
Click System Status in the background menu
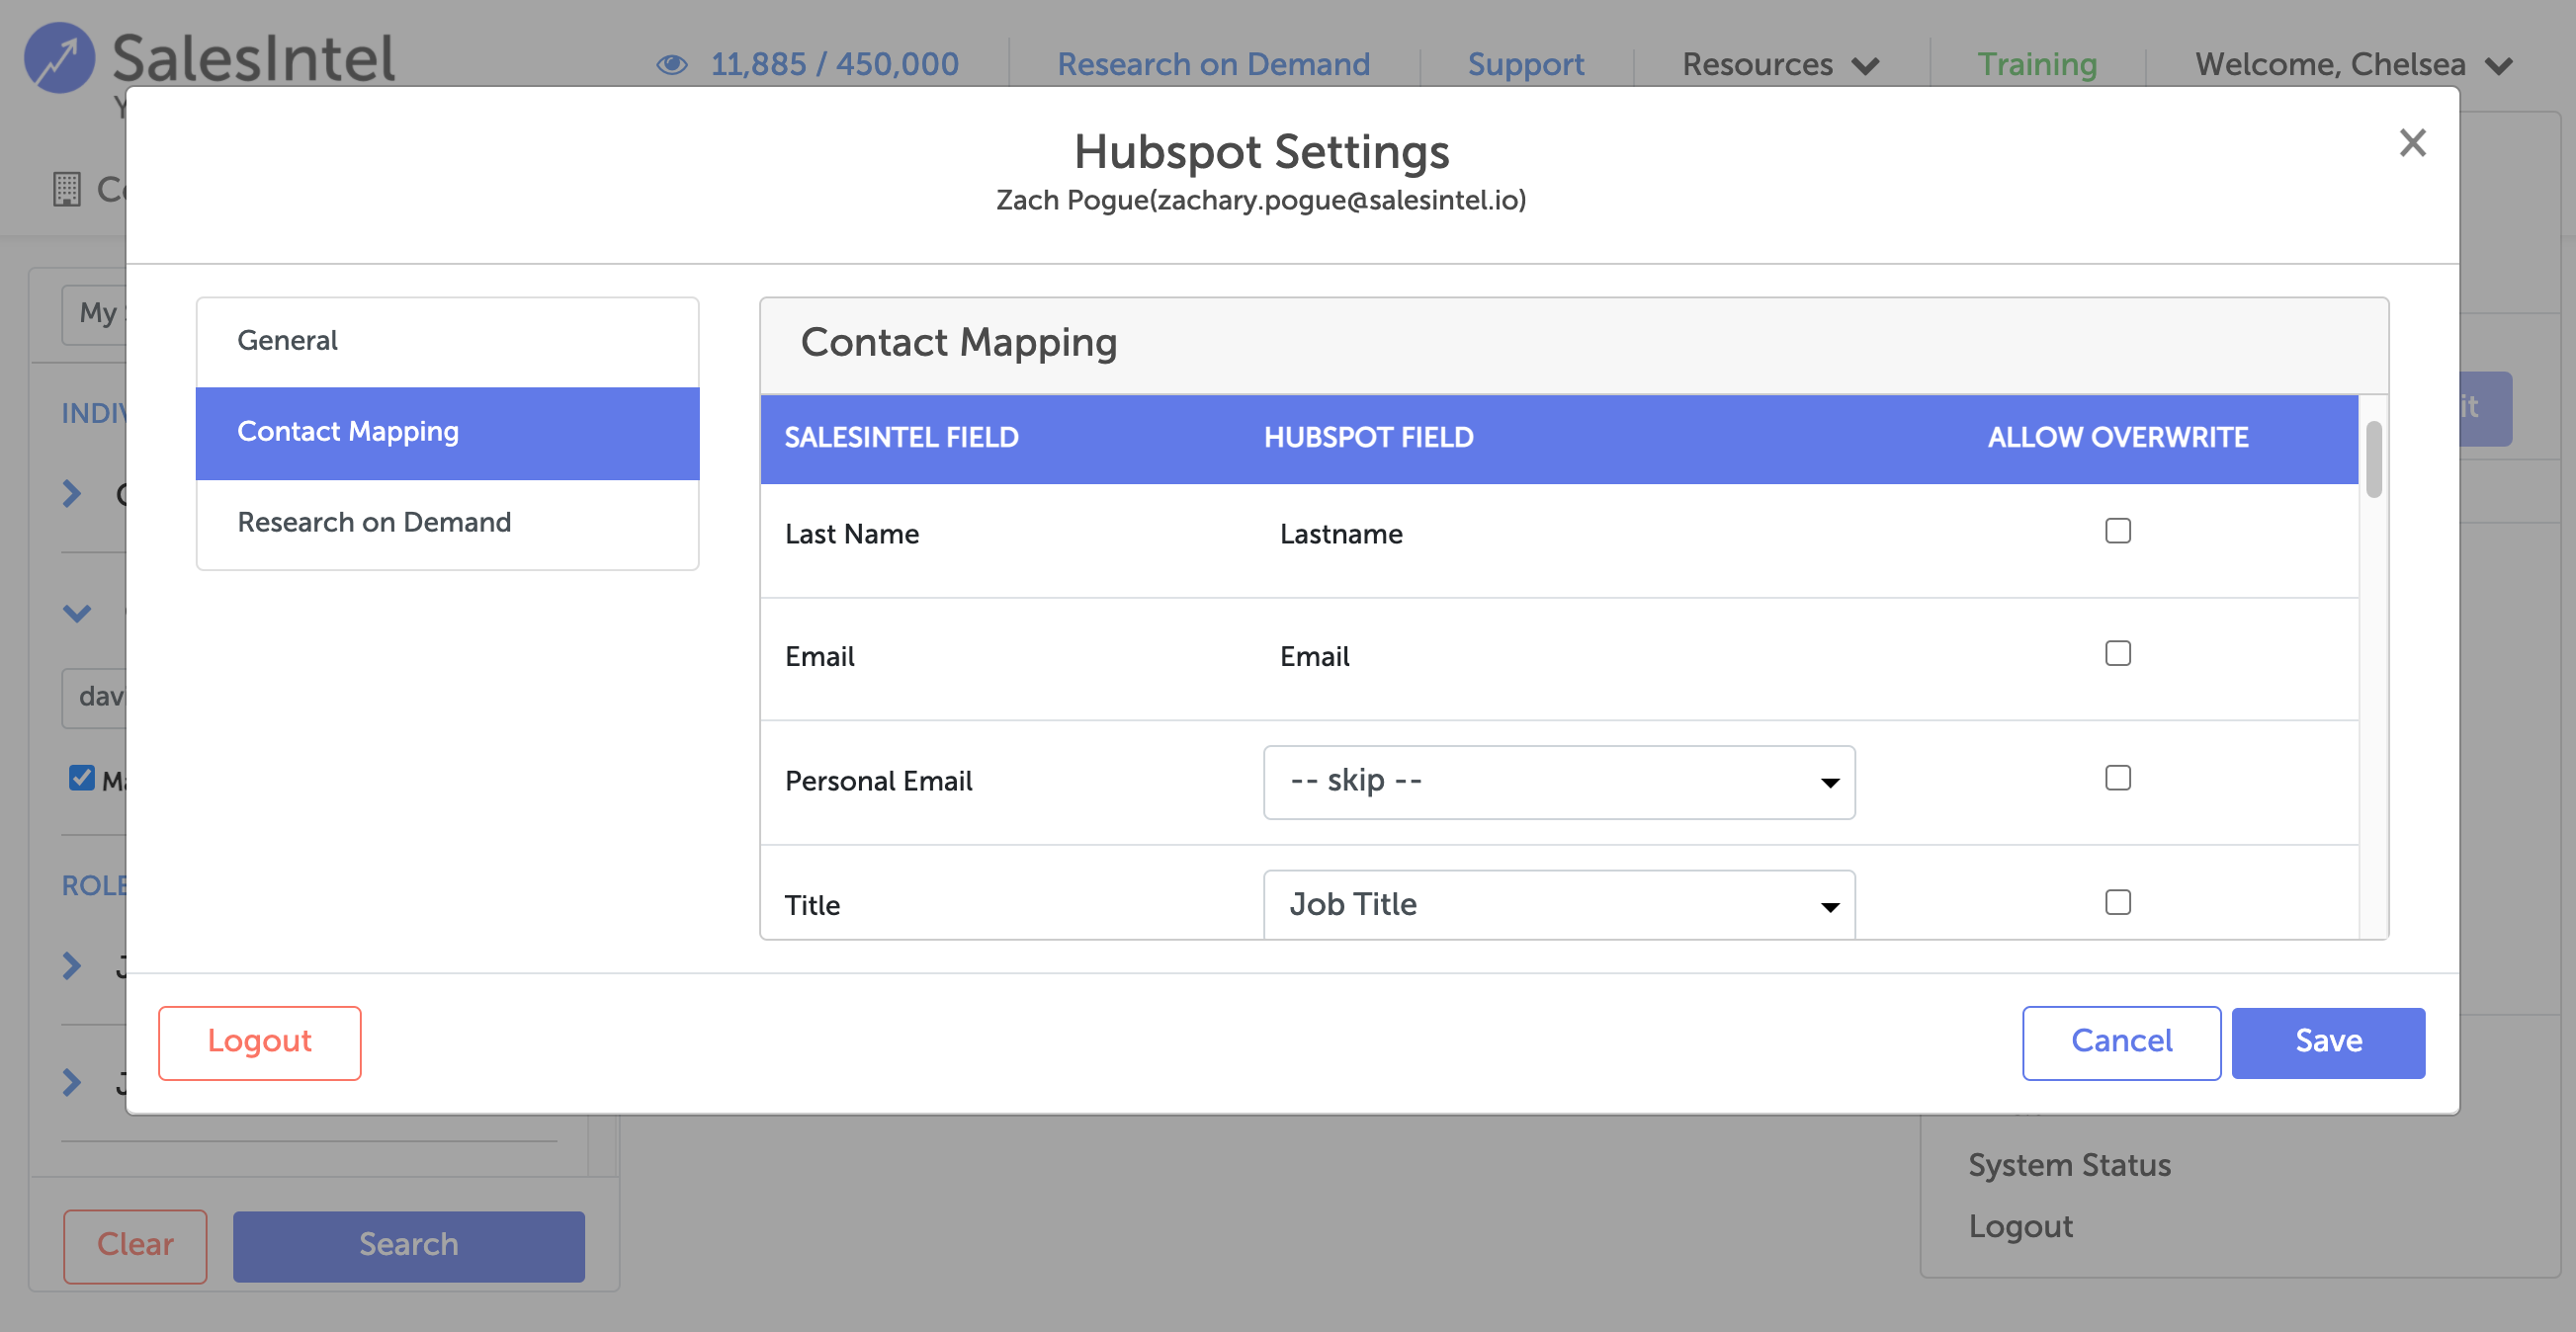click(2069, 1166)
